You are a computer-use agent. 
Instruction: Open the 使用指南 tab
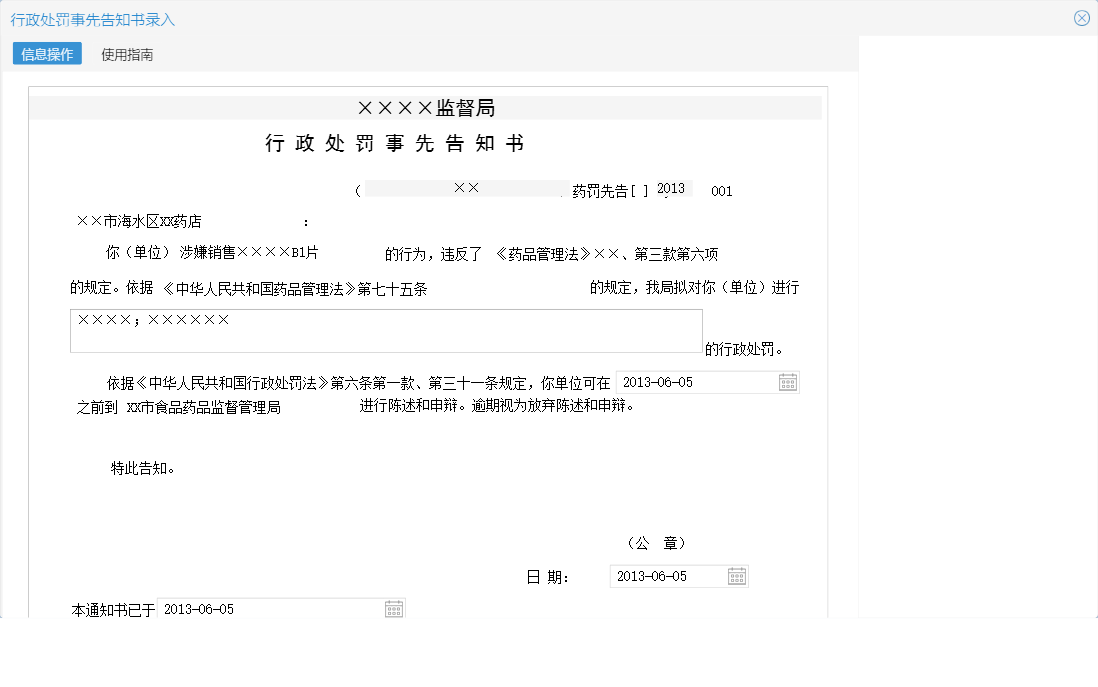point(125,54)
